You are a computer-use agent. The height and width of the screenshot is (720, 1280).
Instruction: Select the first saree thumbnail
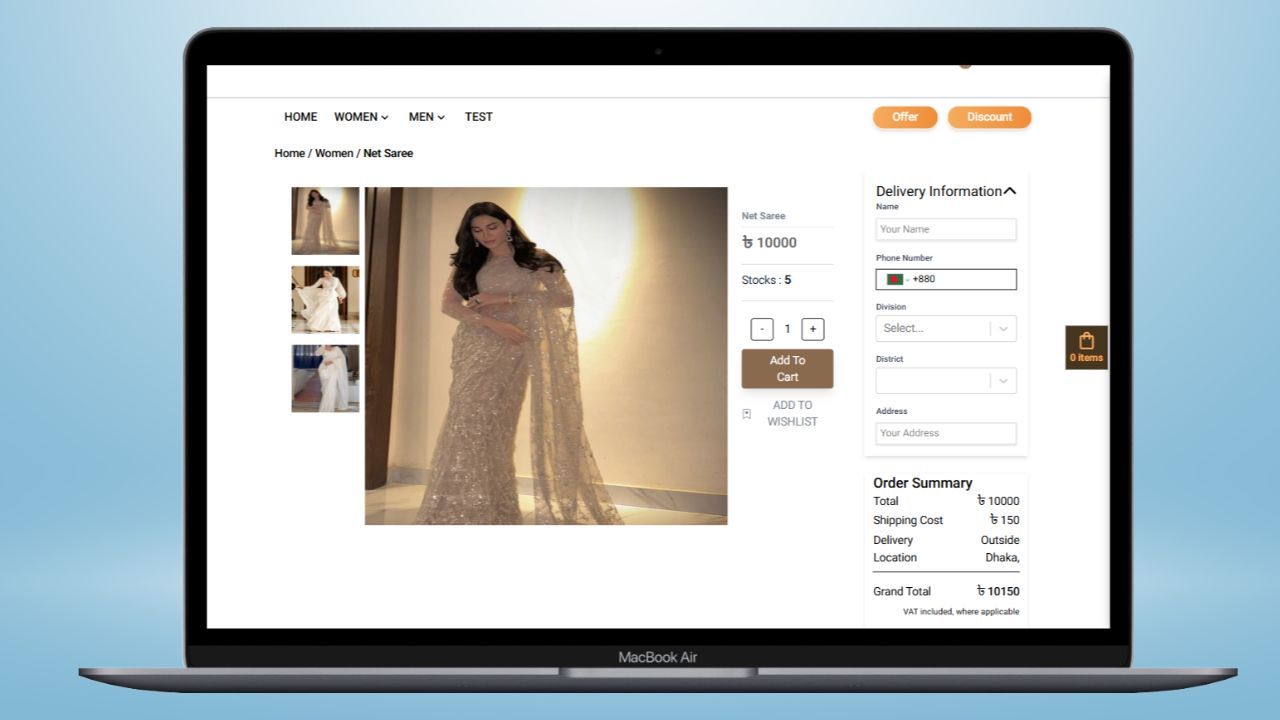pyautogui.click(x=325, y=221)
